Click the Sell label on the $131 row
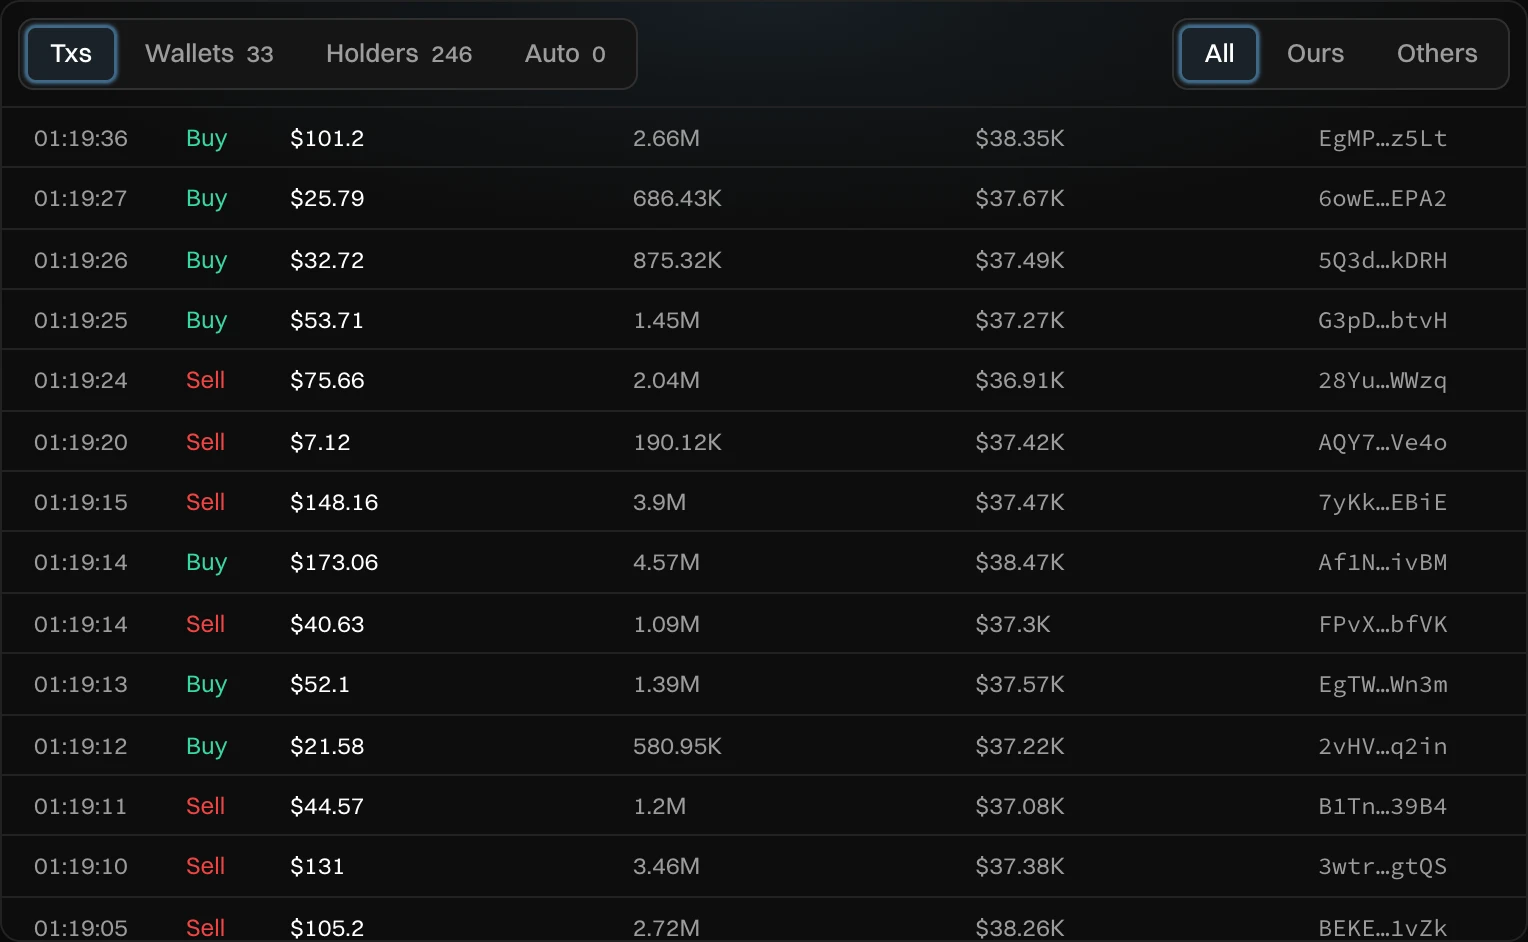Viewport: 1528px width, 942px height. (x=205, y=866)
